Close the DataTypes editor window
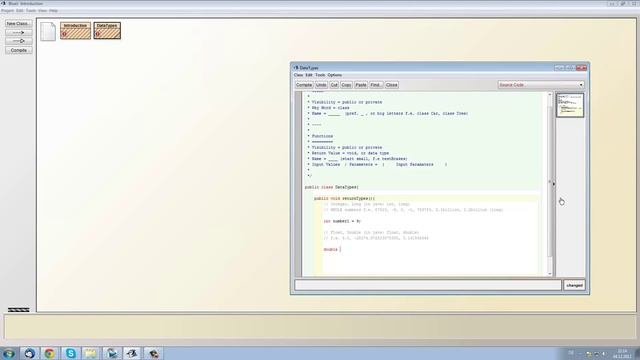 coord(581,68)
